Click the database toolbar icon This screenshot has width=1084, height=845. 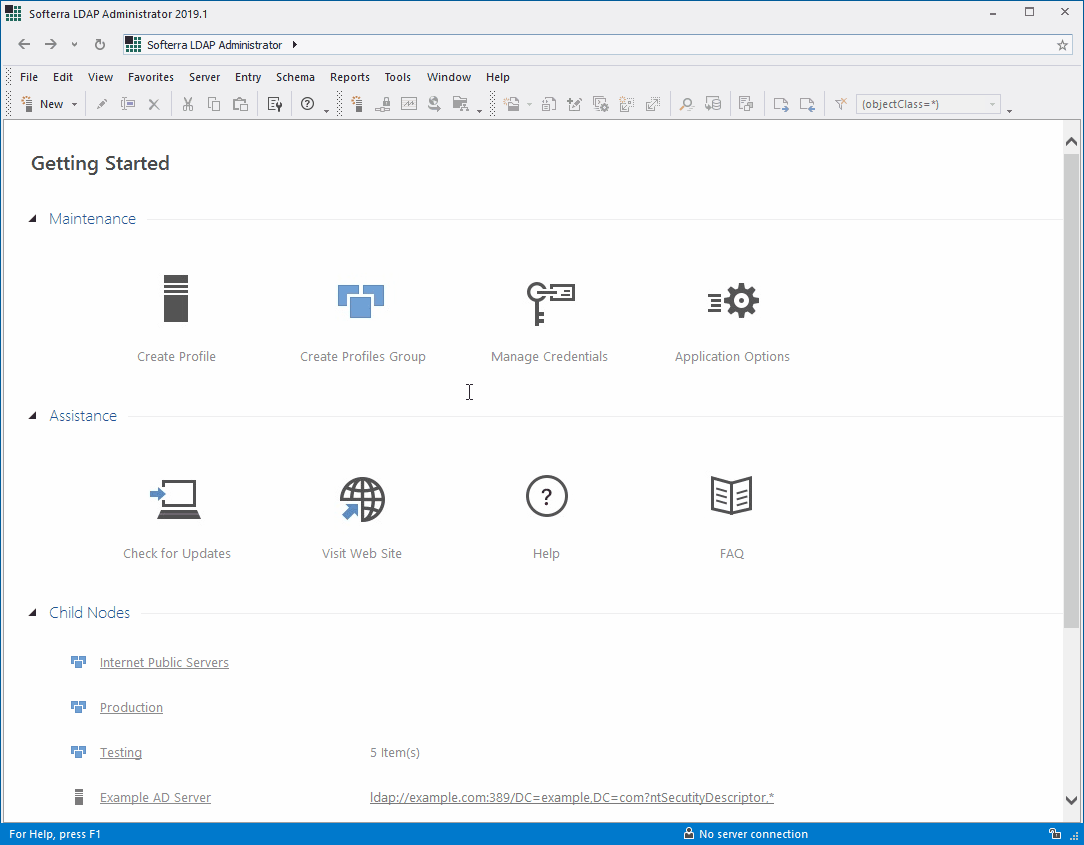click(x=713, y=104)
